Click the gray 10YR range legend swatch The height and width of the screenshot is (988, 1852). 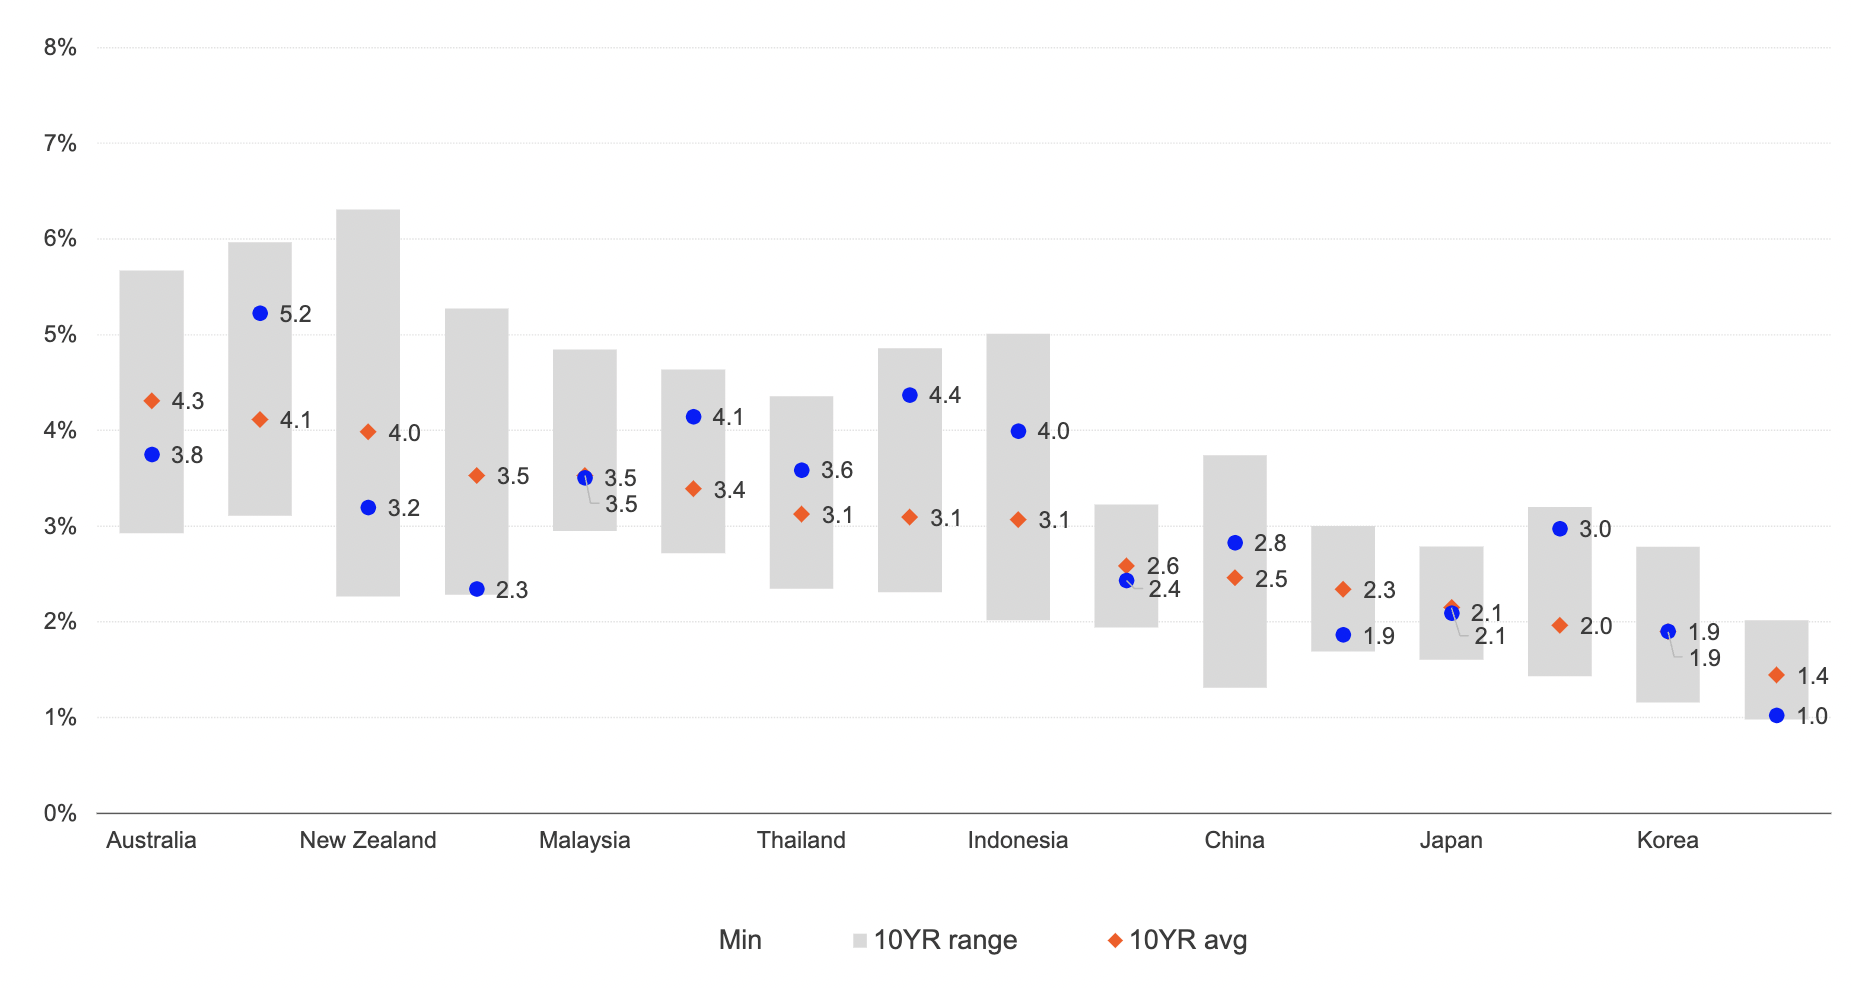coord(860,941)
